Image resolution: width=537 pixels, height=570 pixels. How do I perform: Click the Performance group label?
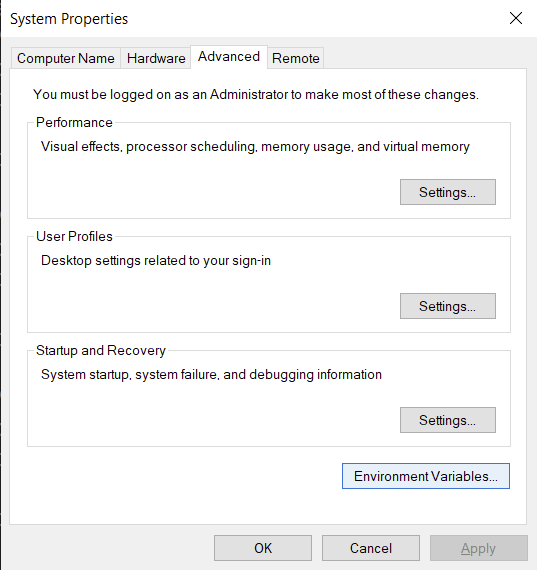74,123
